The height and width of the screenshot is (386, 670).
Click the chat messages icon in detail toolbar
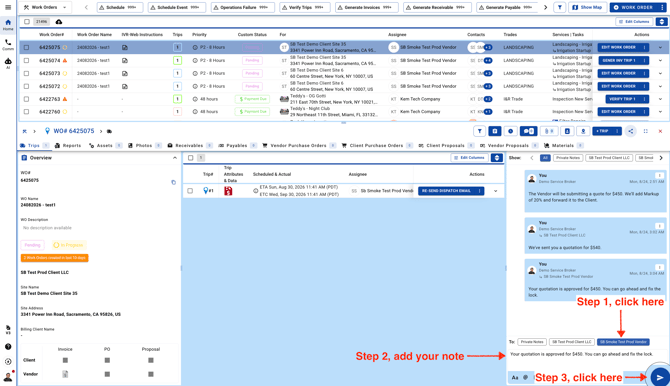click(x=529, y=131)
